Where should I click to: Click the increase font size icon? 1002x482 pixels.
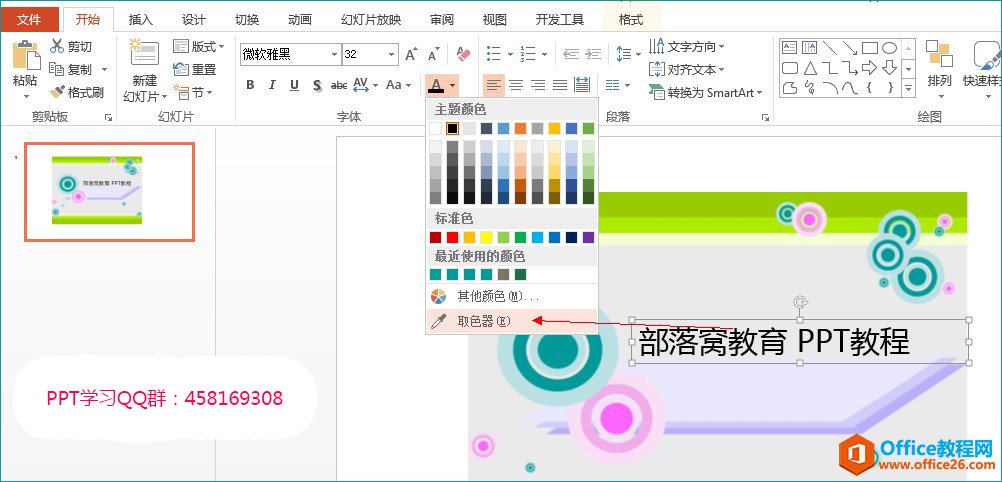tap(411, 54)
